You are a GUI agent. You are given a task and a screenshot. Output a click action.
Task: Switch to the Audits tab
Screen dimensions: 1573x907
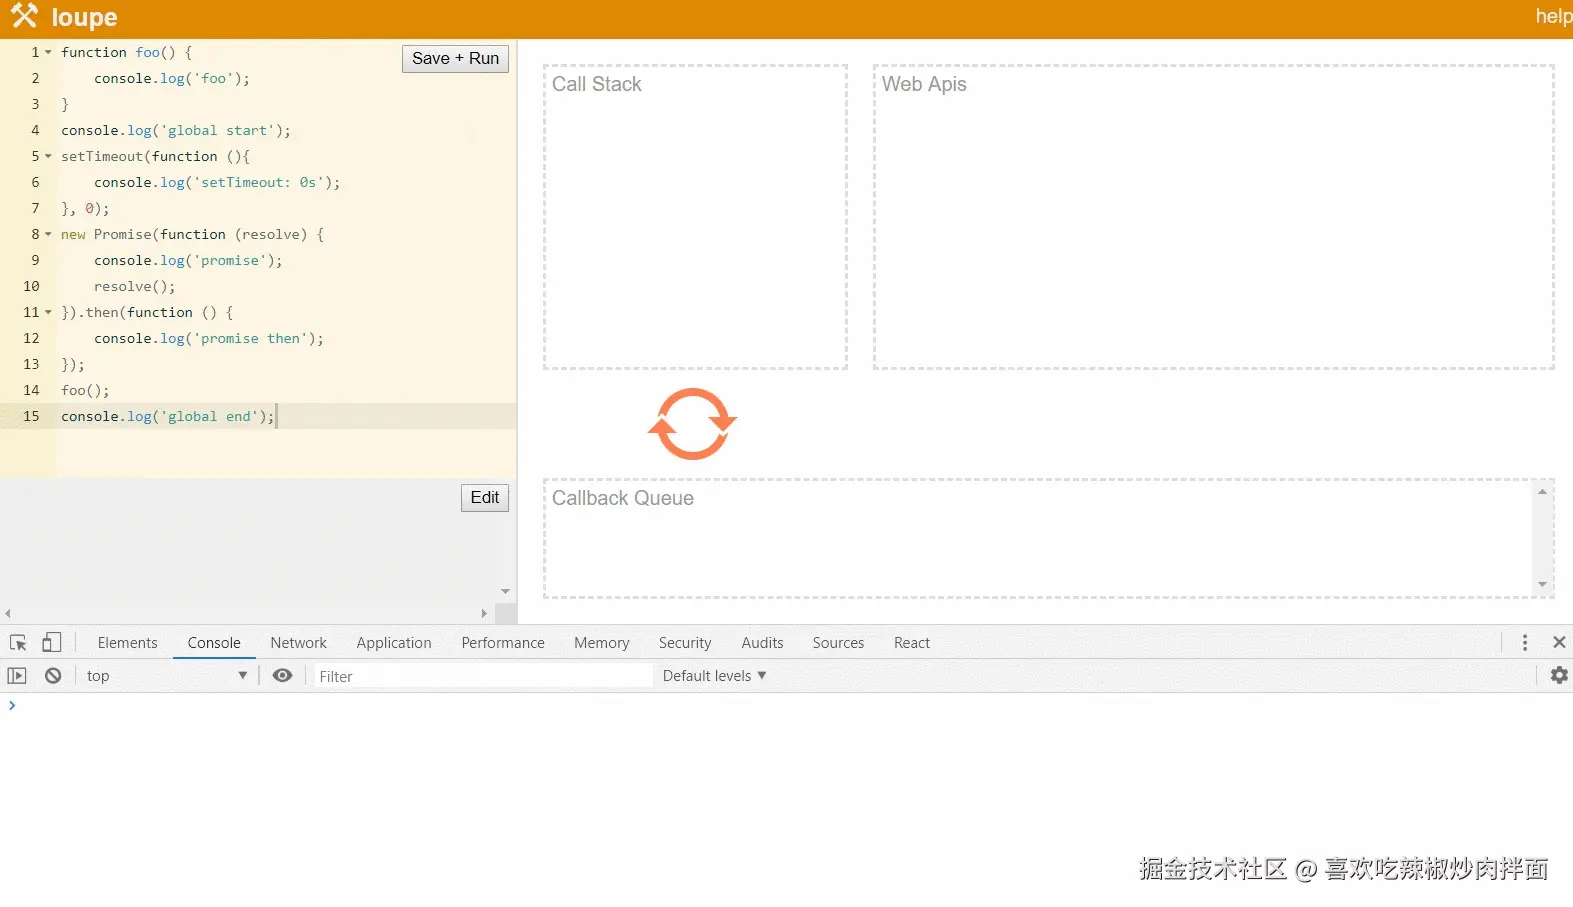click(x=762, y=643)
